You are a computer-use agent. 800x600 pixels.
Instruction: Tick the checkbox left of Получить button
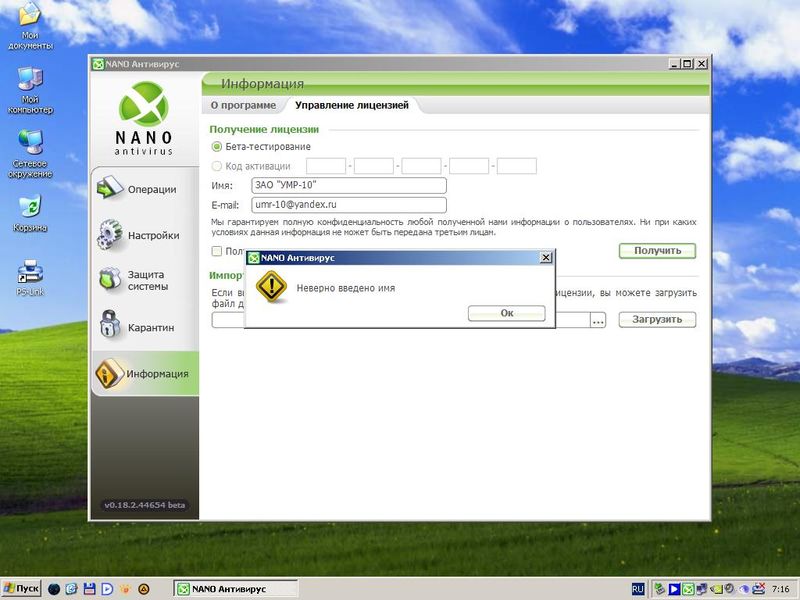click(x=217, y=251)
